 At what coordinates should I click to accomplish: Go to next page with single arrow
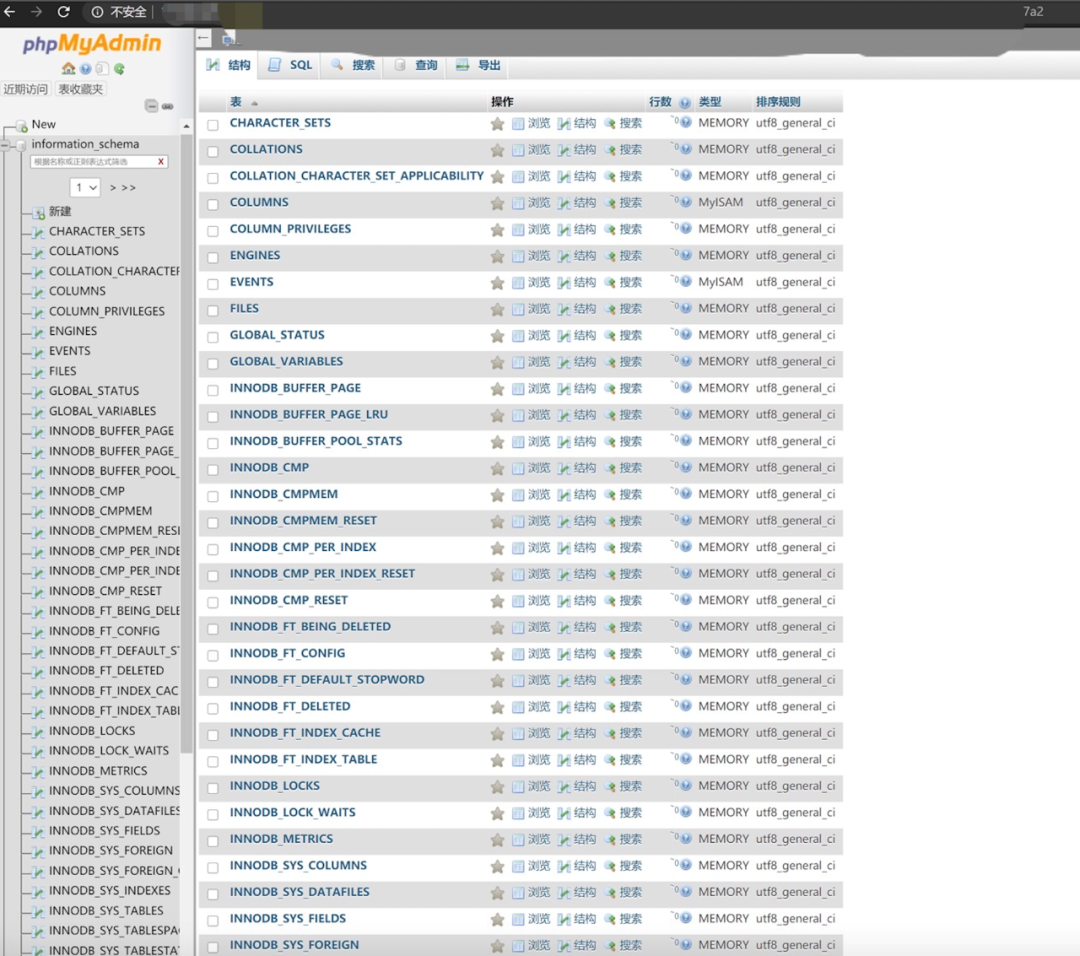pos(113,187)
